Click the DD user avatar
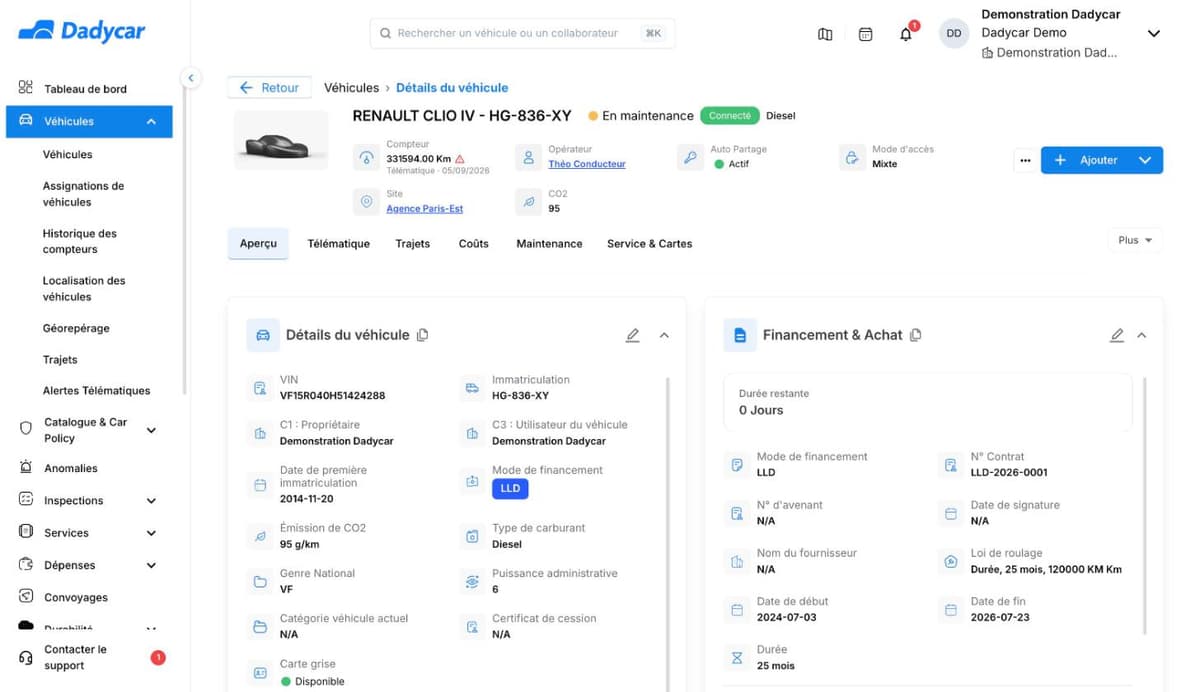Viewport: 1200px width, 692px height. click(x=954, y=33)
